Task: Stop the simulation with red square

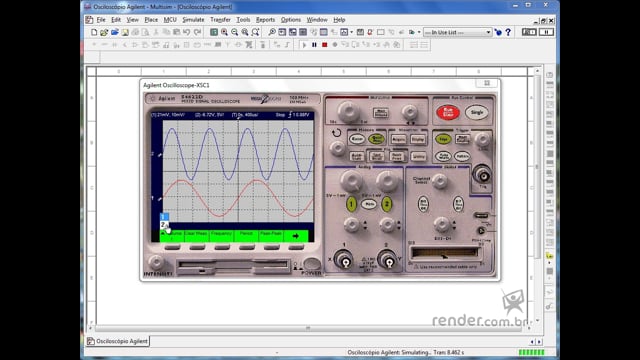Action: point(324,45)
